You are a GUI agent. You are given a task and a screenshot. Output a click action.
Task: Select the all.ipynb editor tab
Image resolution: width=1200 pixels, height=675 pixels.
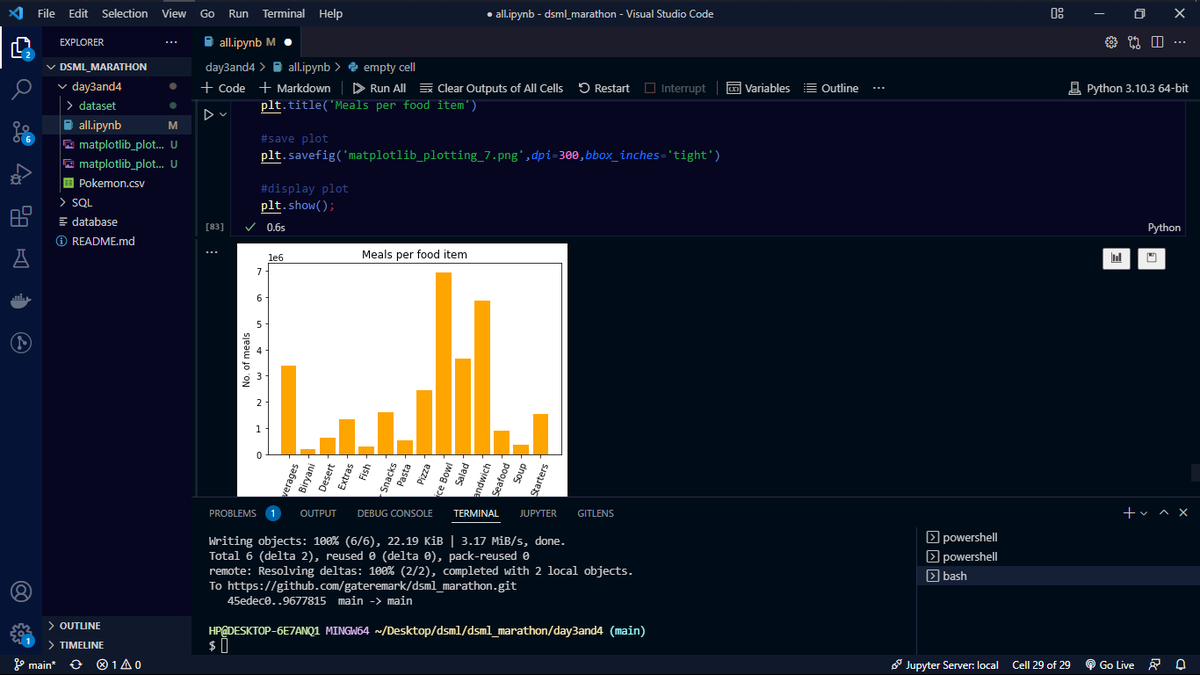tap(247, 43)
